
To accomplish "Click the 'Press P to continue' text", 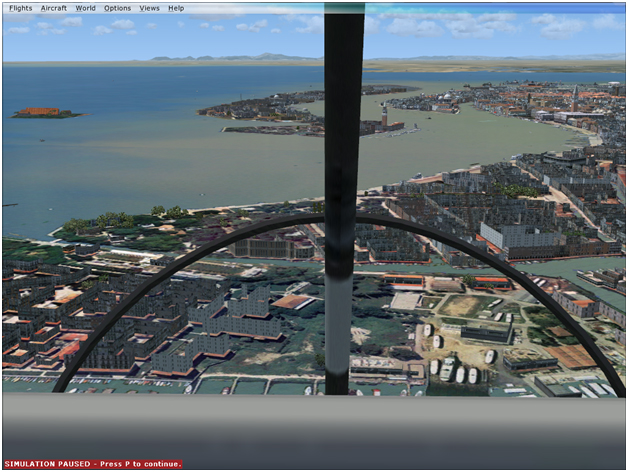I will click(x=140, y=464).
